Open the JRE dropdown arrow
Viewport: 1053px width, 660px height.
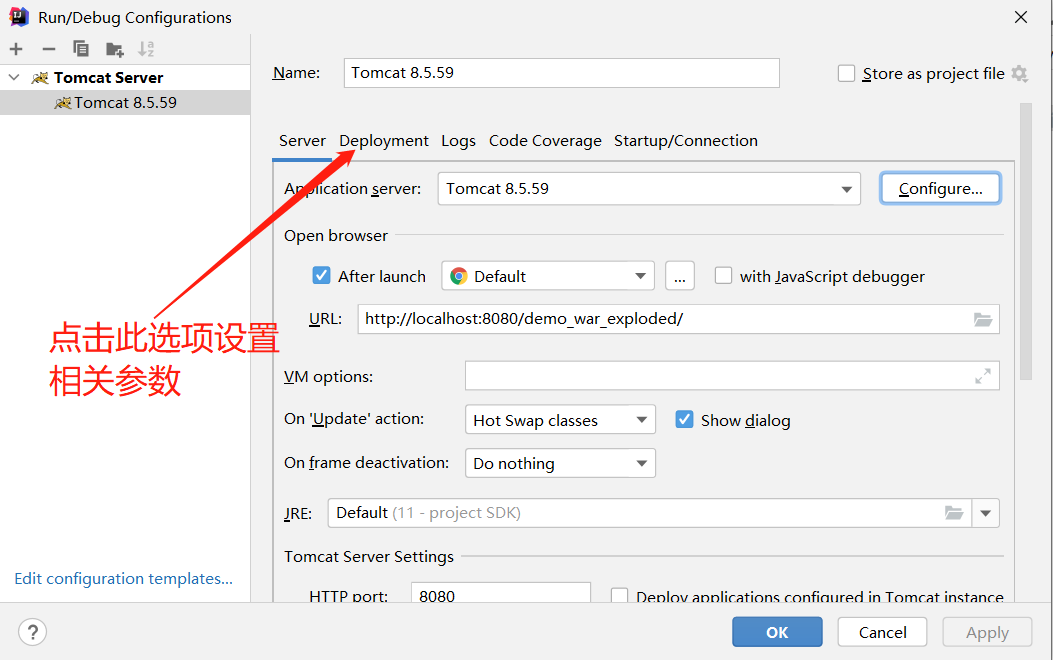(x=985, y=513)
